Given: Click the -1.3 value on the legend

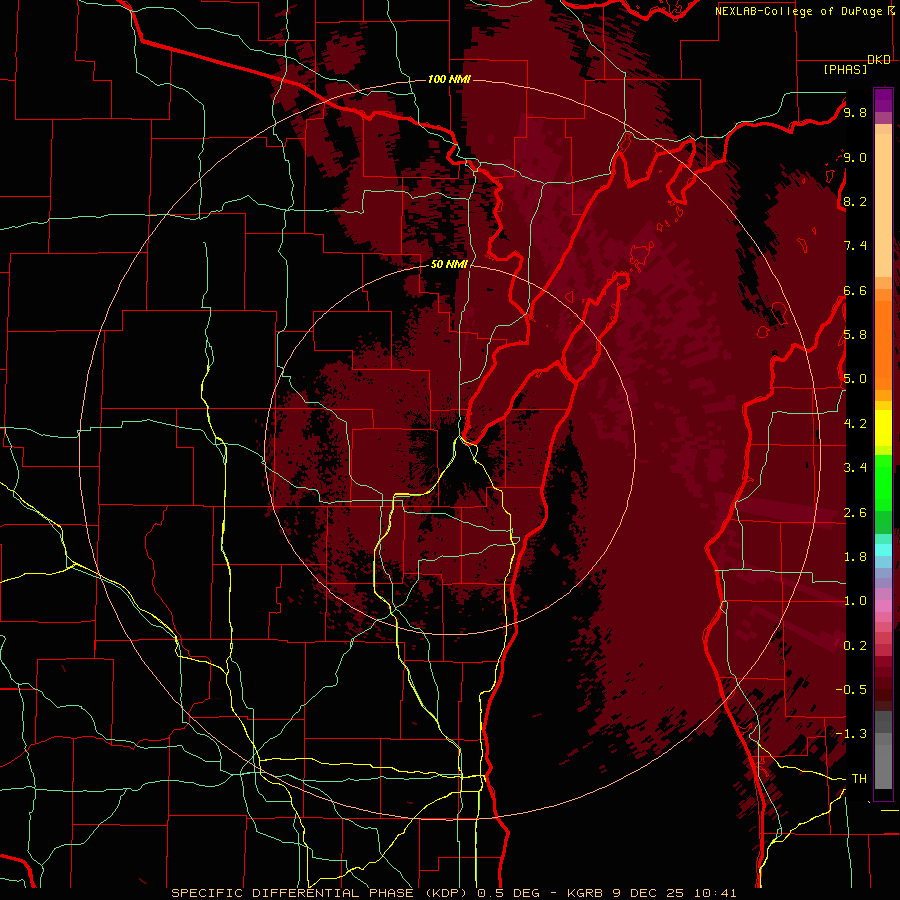Looking at the screenshot, I should coord(851,734).
